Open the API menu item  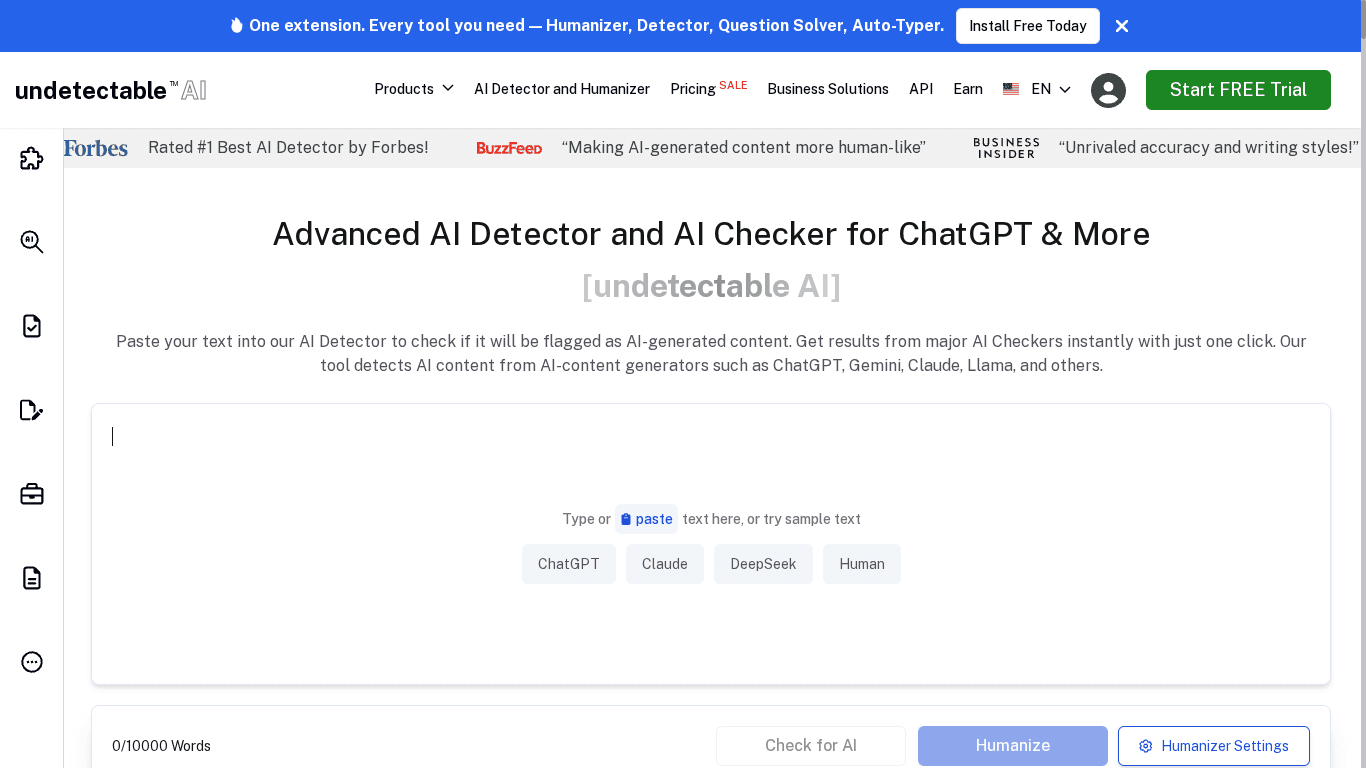(921, 89)
